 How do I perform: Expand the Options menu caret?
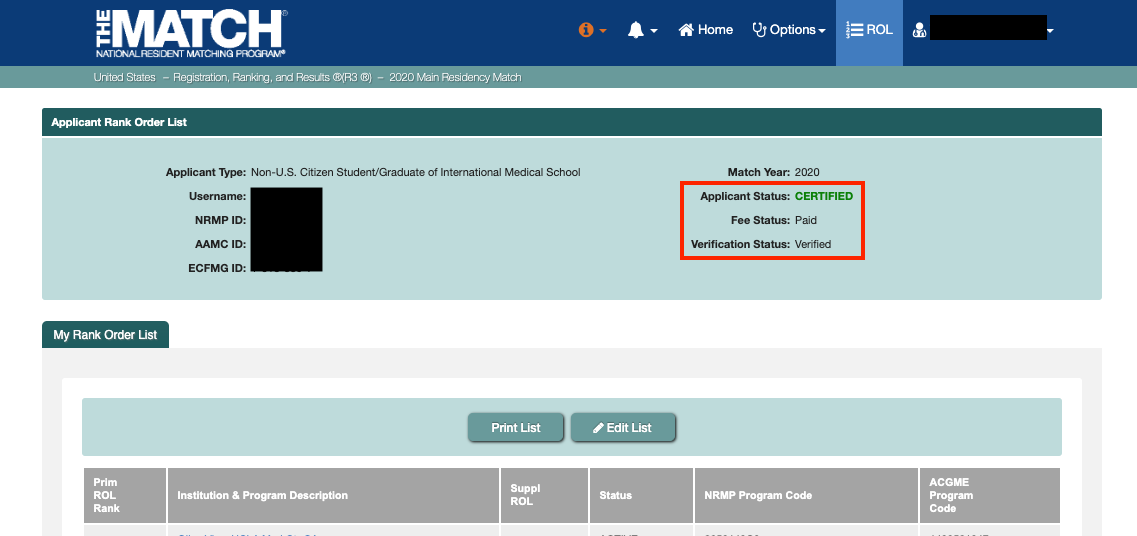[x=822, y=31]
